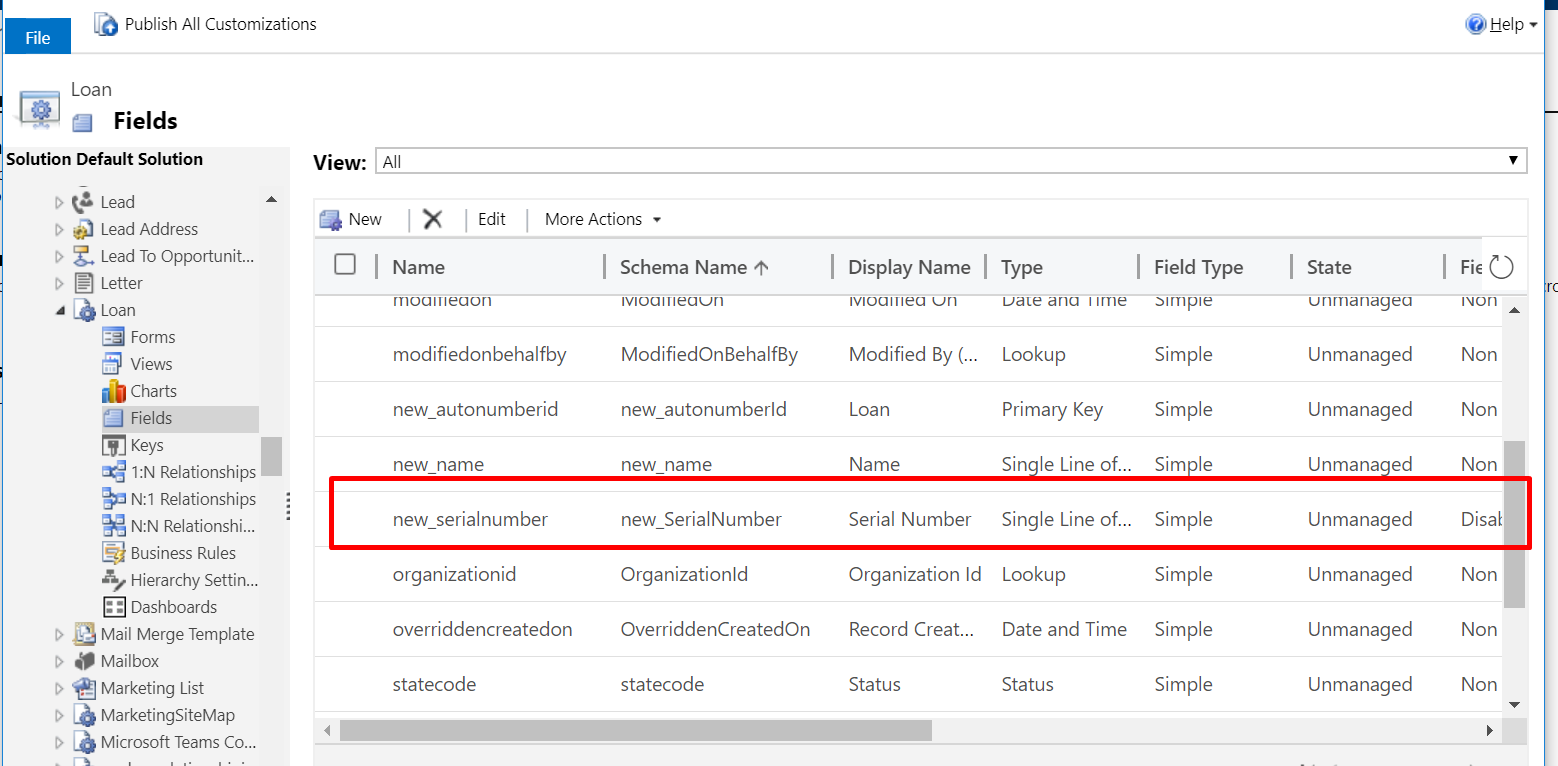
Task: Click the Keys icon in solution tree
Action: [x=113, y=445]
